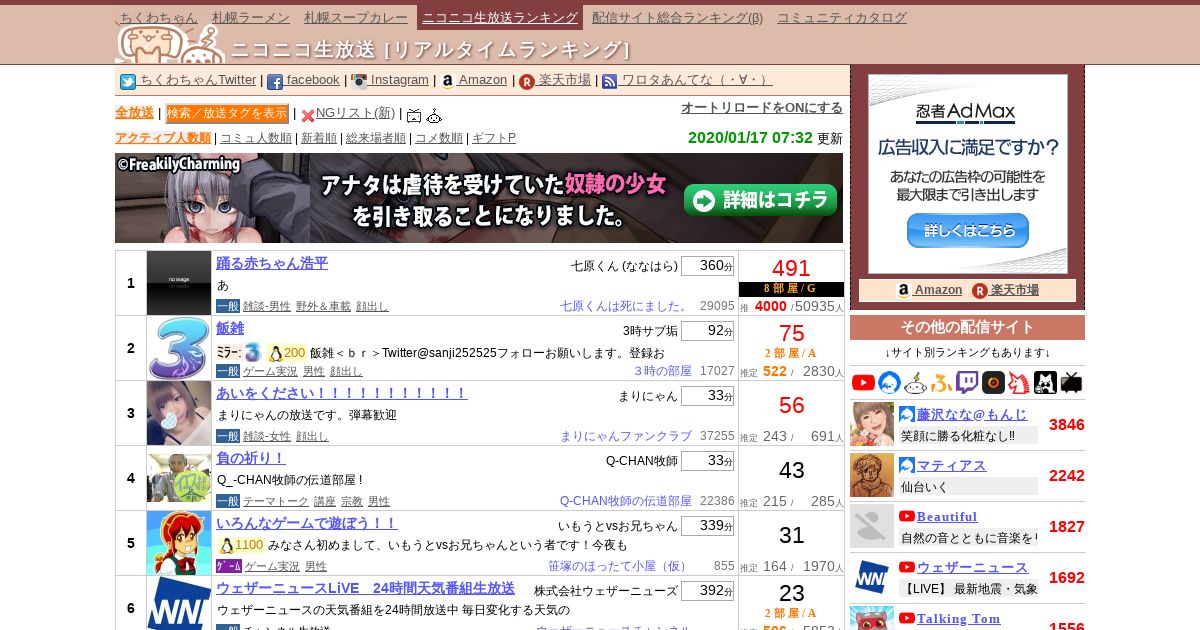Click the Rakuten 'R' icon in top link bar
1200x630 pixels.
[x=527, y=82]
